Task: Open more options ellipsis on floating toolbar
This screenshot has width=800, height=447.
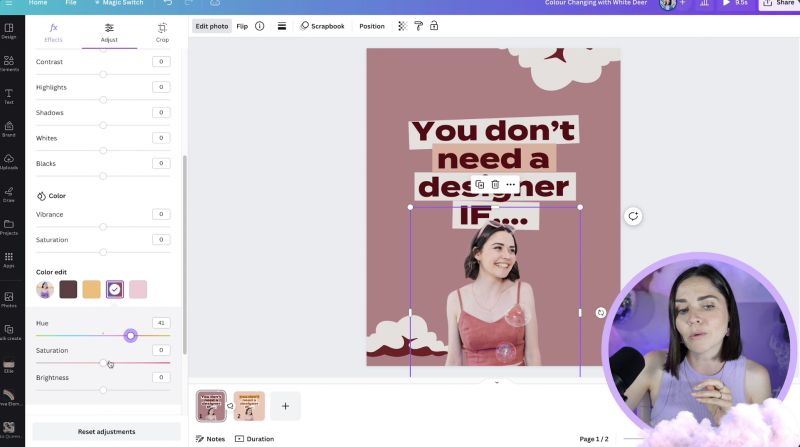Action: tap(511, 184)
